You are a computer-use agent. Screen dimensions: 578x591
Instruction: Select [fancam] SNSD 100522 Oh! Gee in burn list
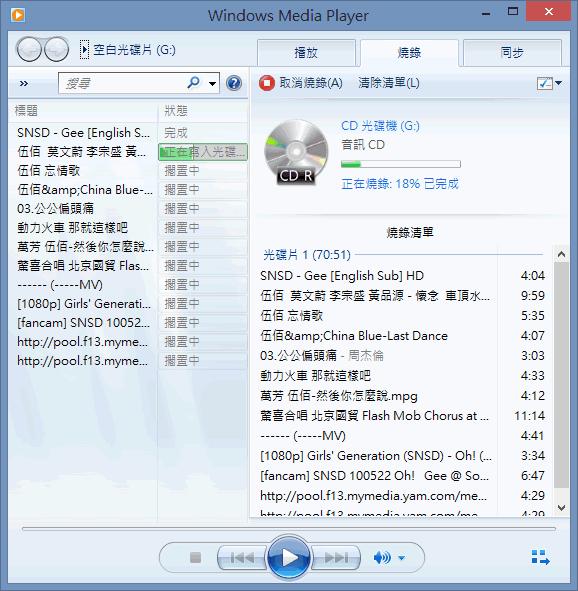374,476
